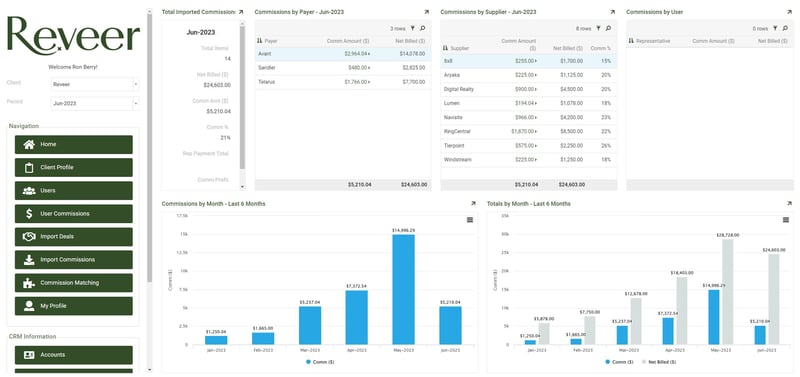Open filter in Commissions by Supplier table

tap(598, 29)
